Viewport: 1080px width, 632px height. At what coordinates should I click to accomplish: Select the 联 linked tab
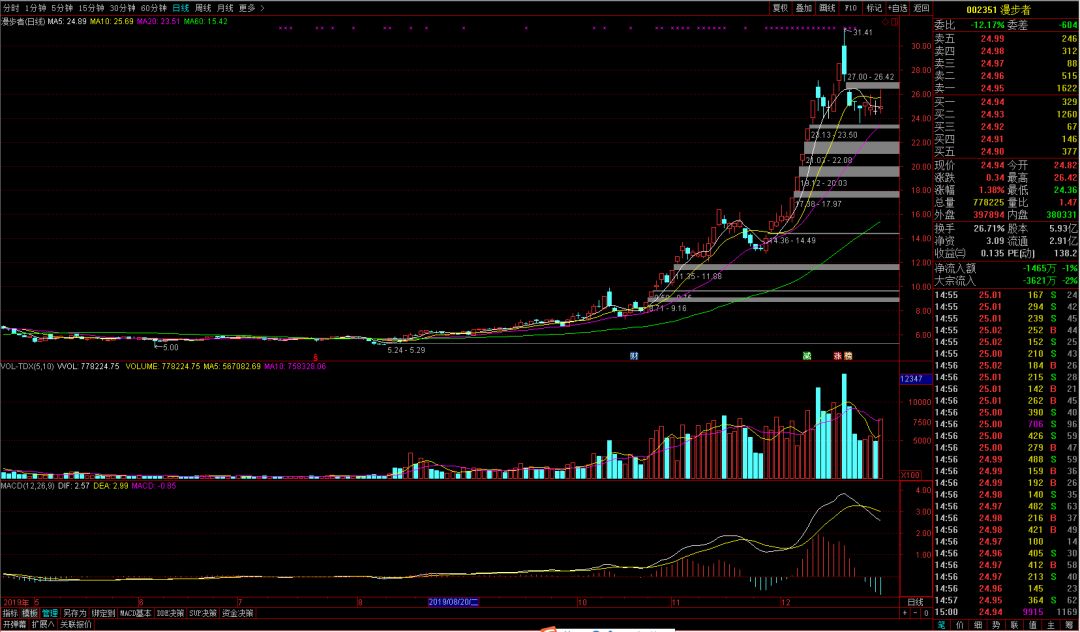(1014, 625)
